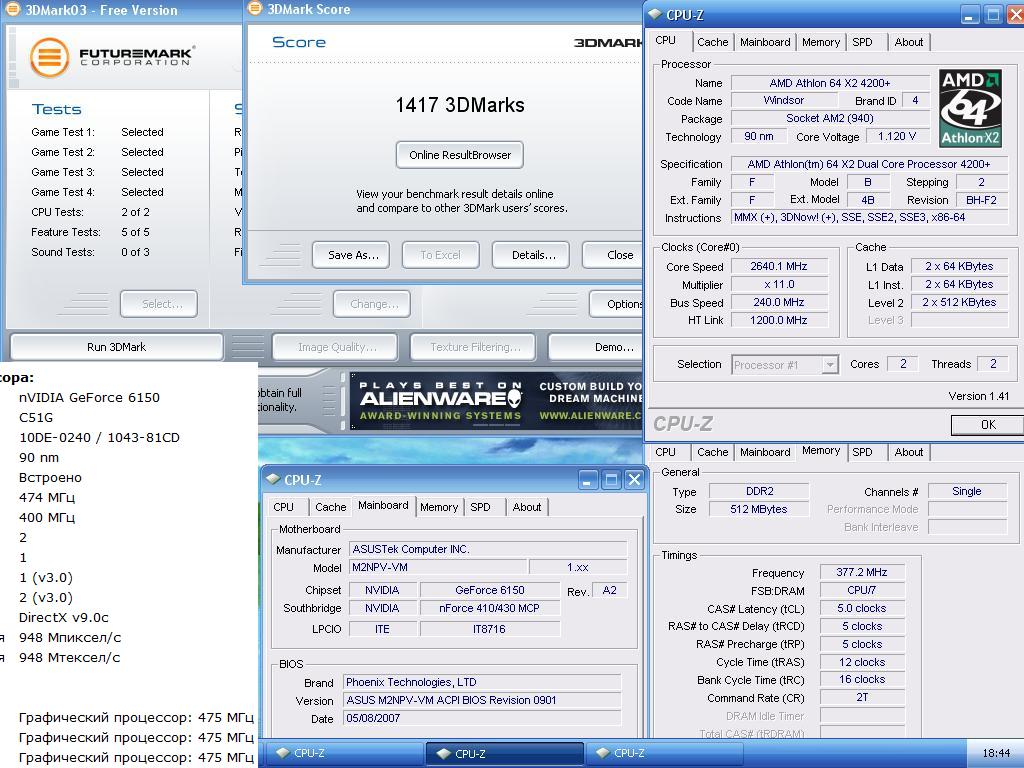The width and height of the screenshot is (1024, 768).
Task: Click the Windsor code name value
Action: pyautogui.click(x=784, y=101)
